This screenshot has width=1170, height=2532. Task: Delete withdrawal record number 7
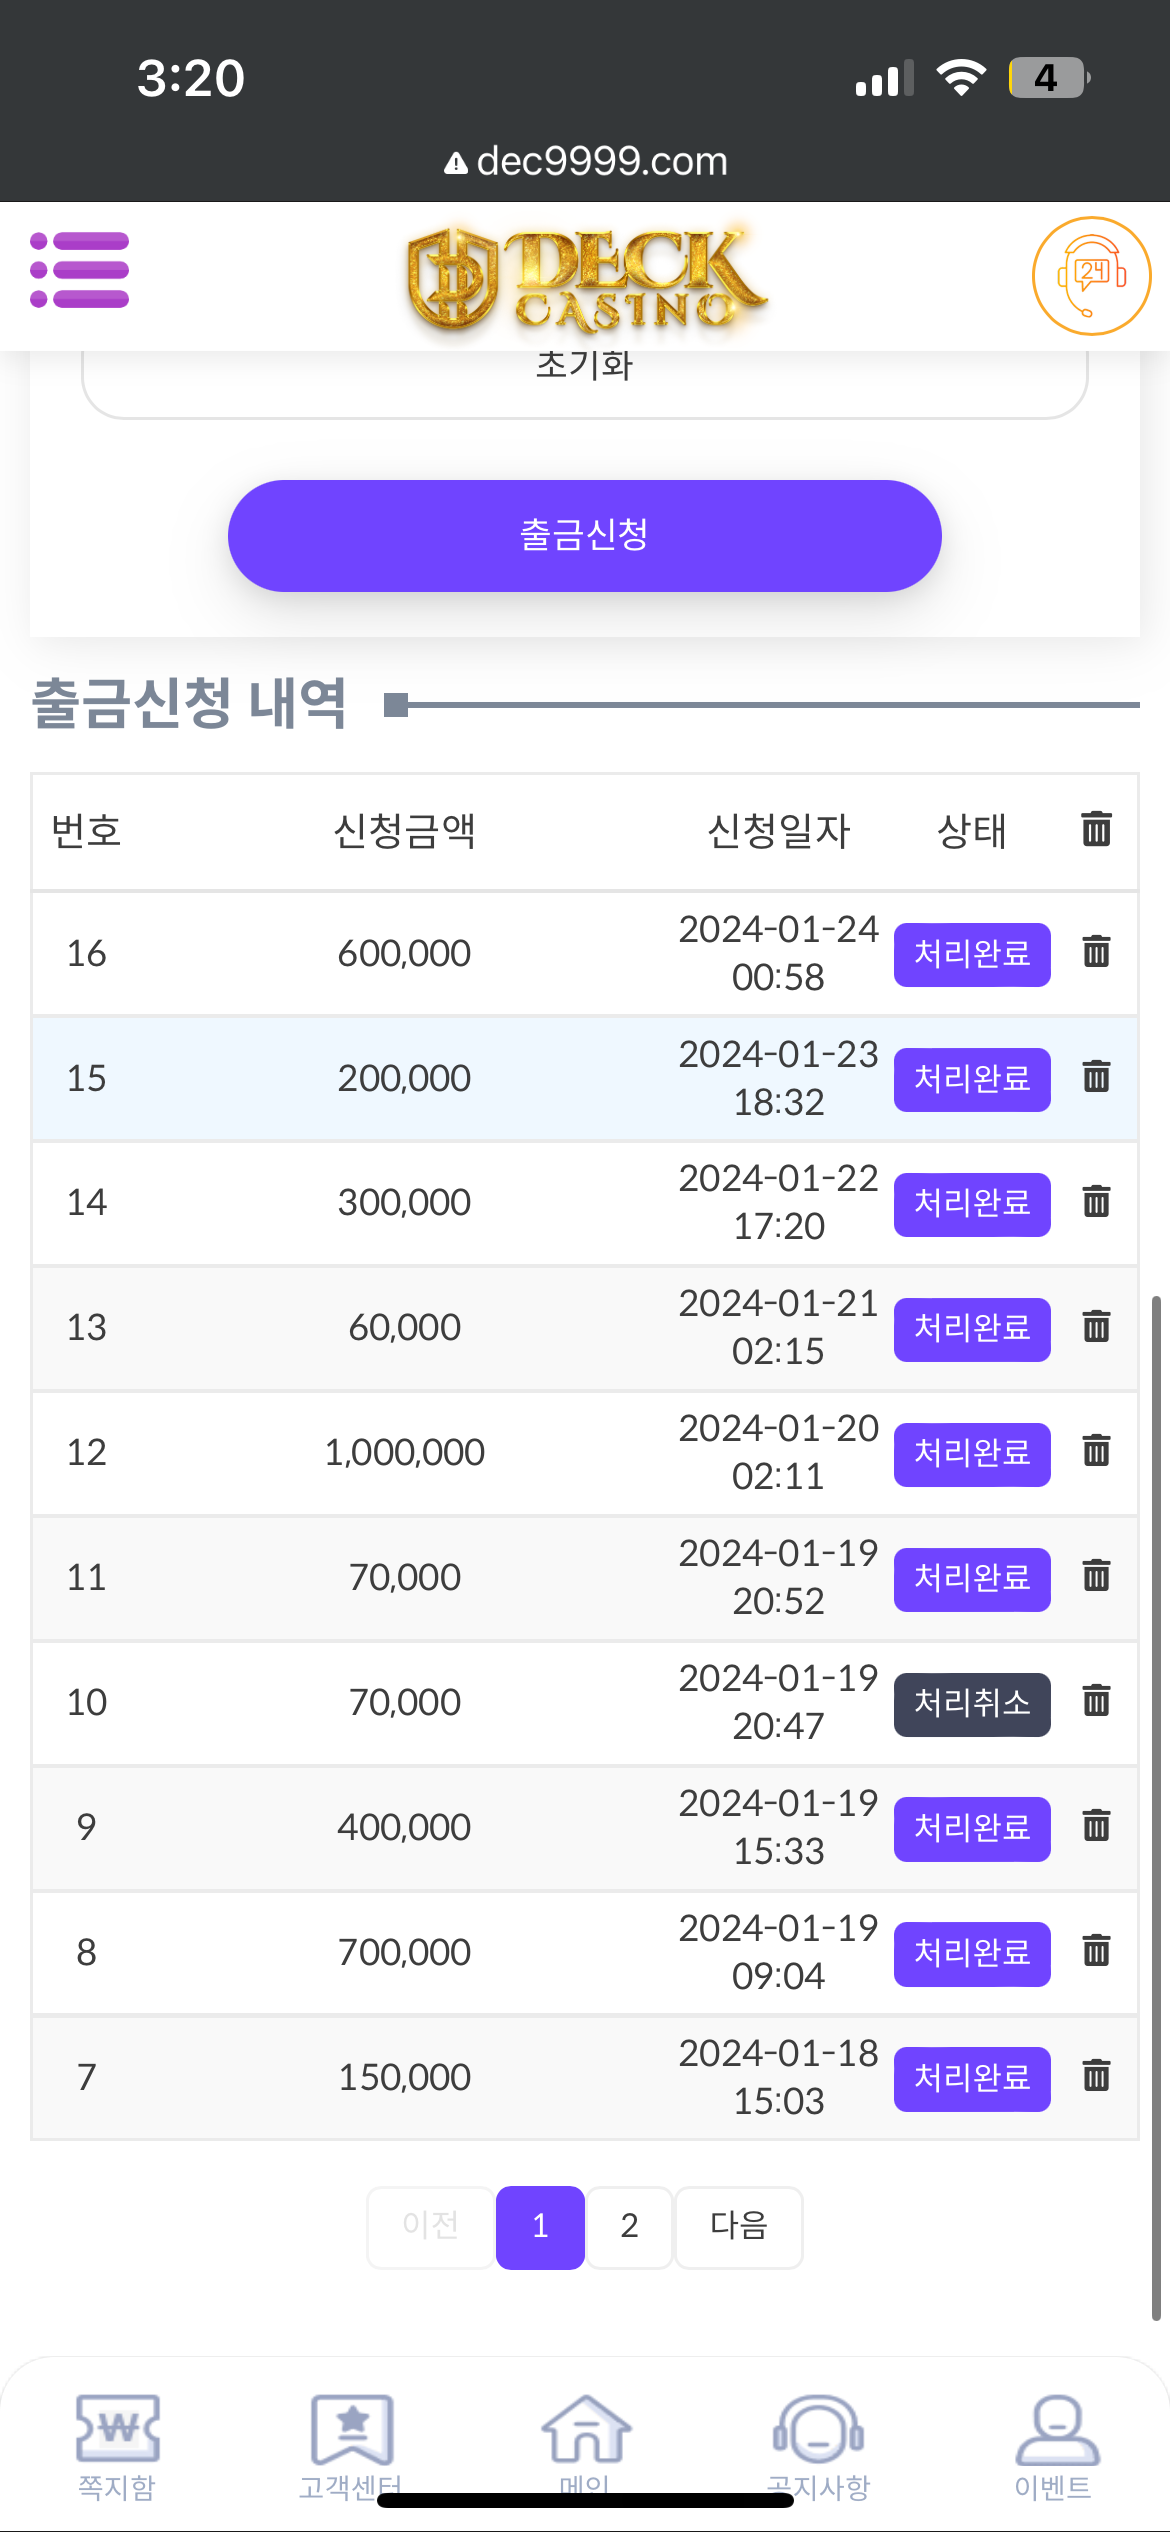[x=1096, y=2076]
